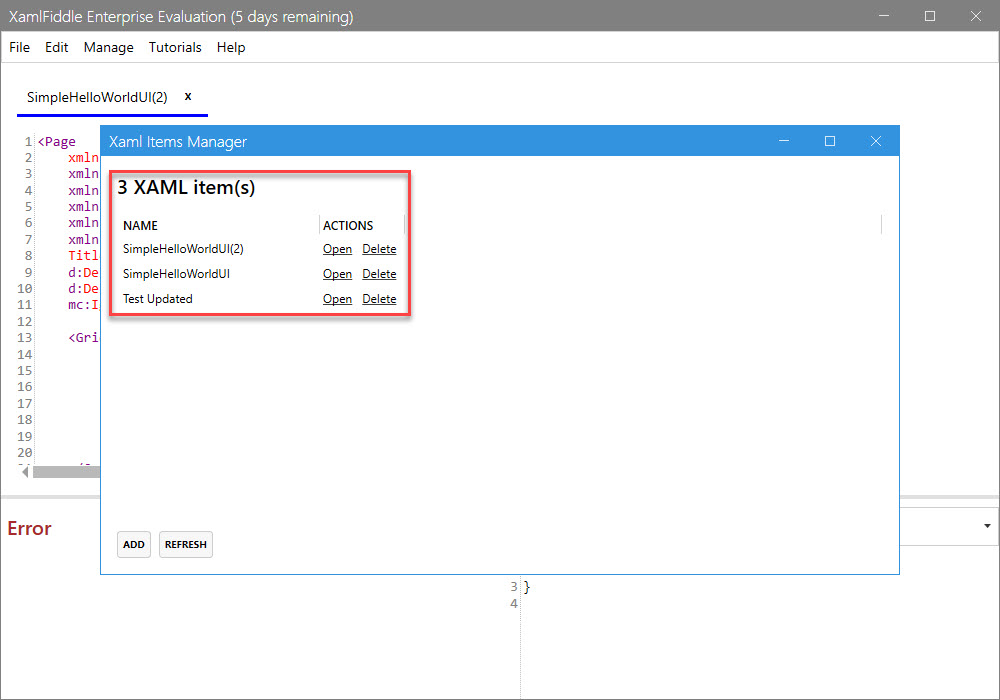Open the SimpleHelloWorldUI item
The height and width of the screenshot is (700, 1000).
[337, 273]
